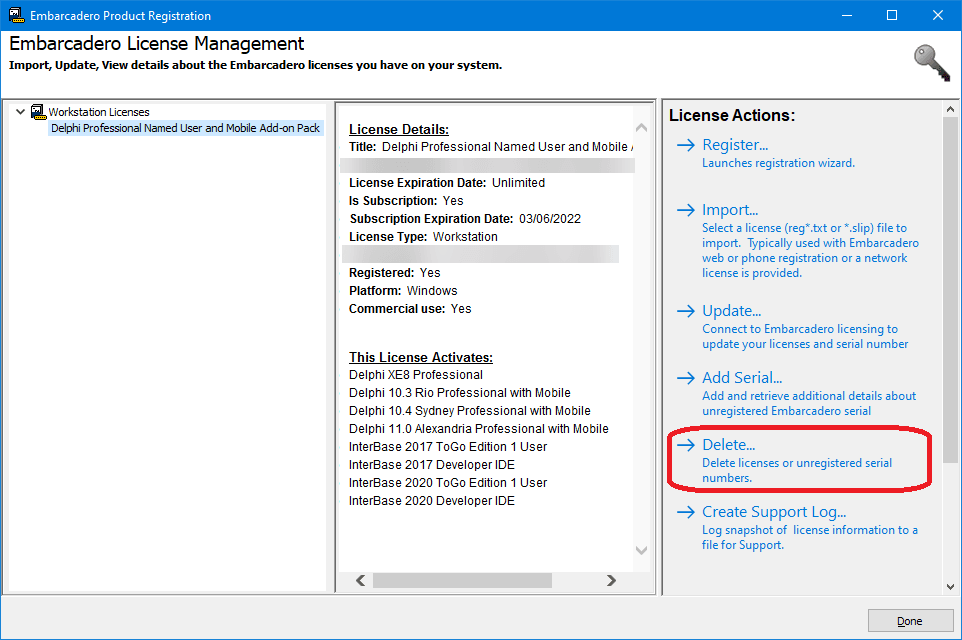The height and width of the screenshot is (640, 962).
Task: Click the Update action description text
Action: click(x=805, y=336)
